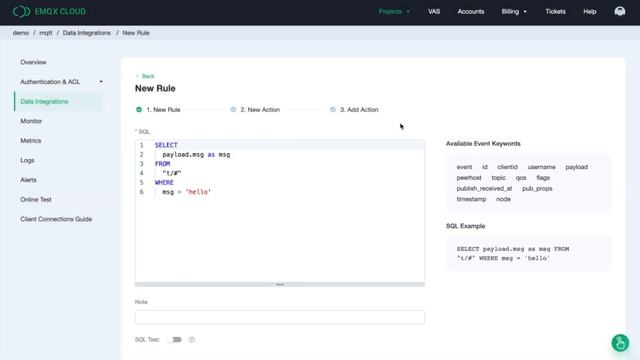Click the 'flags' keyword
Image resolution: width=640 pixels, height=360 pixels.
click(x=543, y=178)
